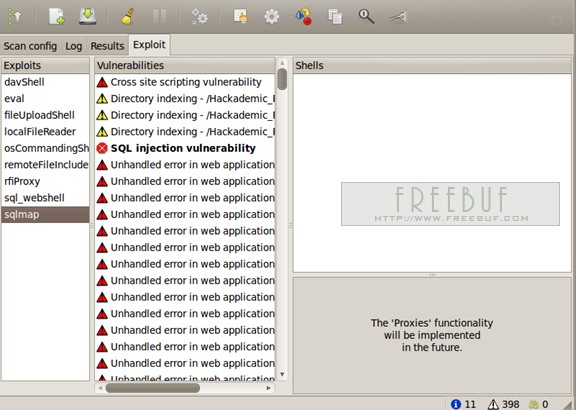Click the multiple-gears exploit icon

[199, 17]
